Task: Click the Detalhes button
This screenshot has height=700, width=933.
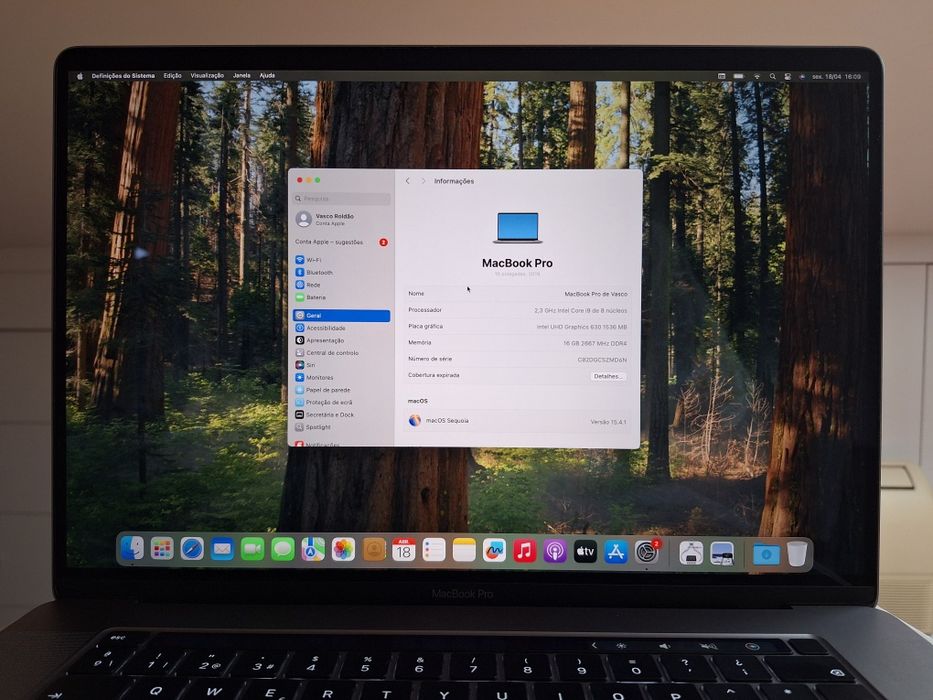Action: (x=608, y=376)
